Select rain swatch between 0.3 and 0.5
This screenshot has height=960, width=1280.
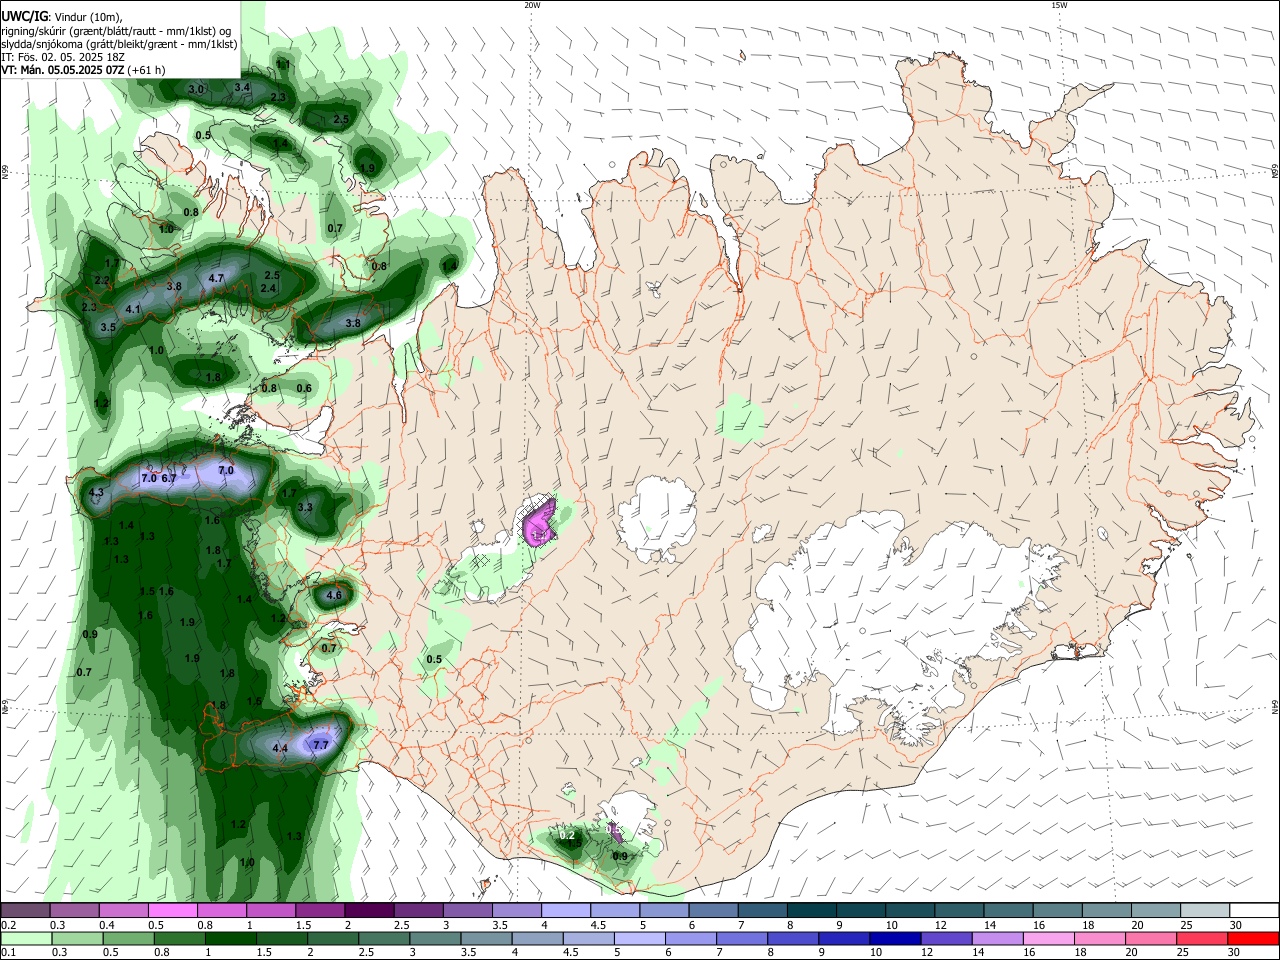(x=77, y=938)
